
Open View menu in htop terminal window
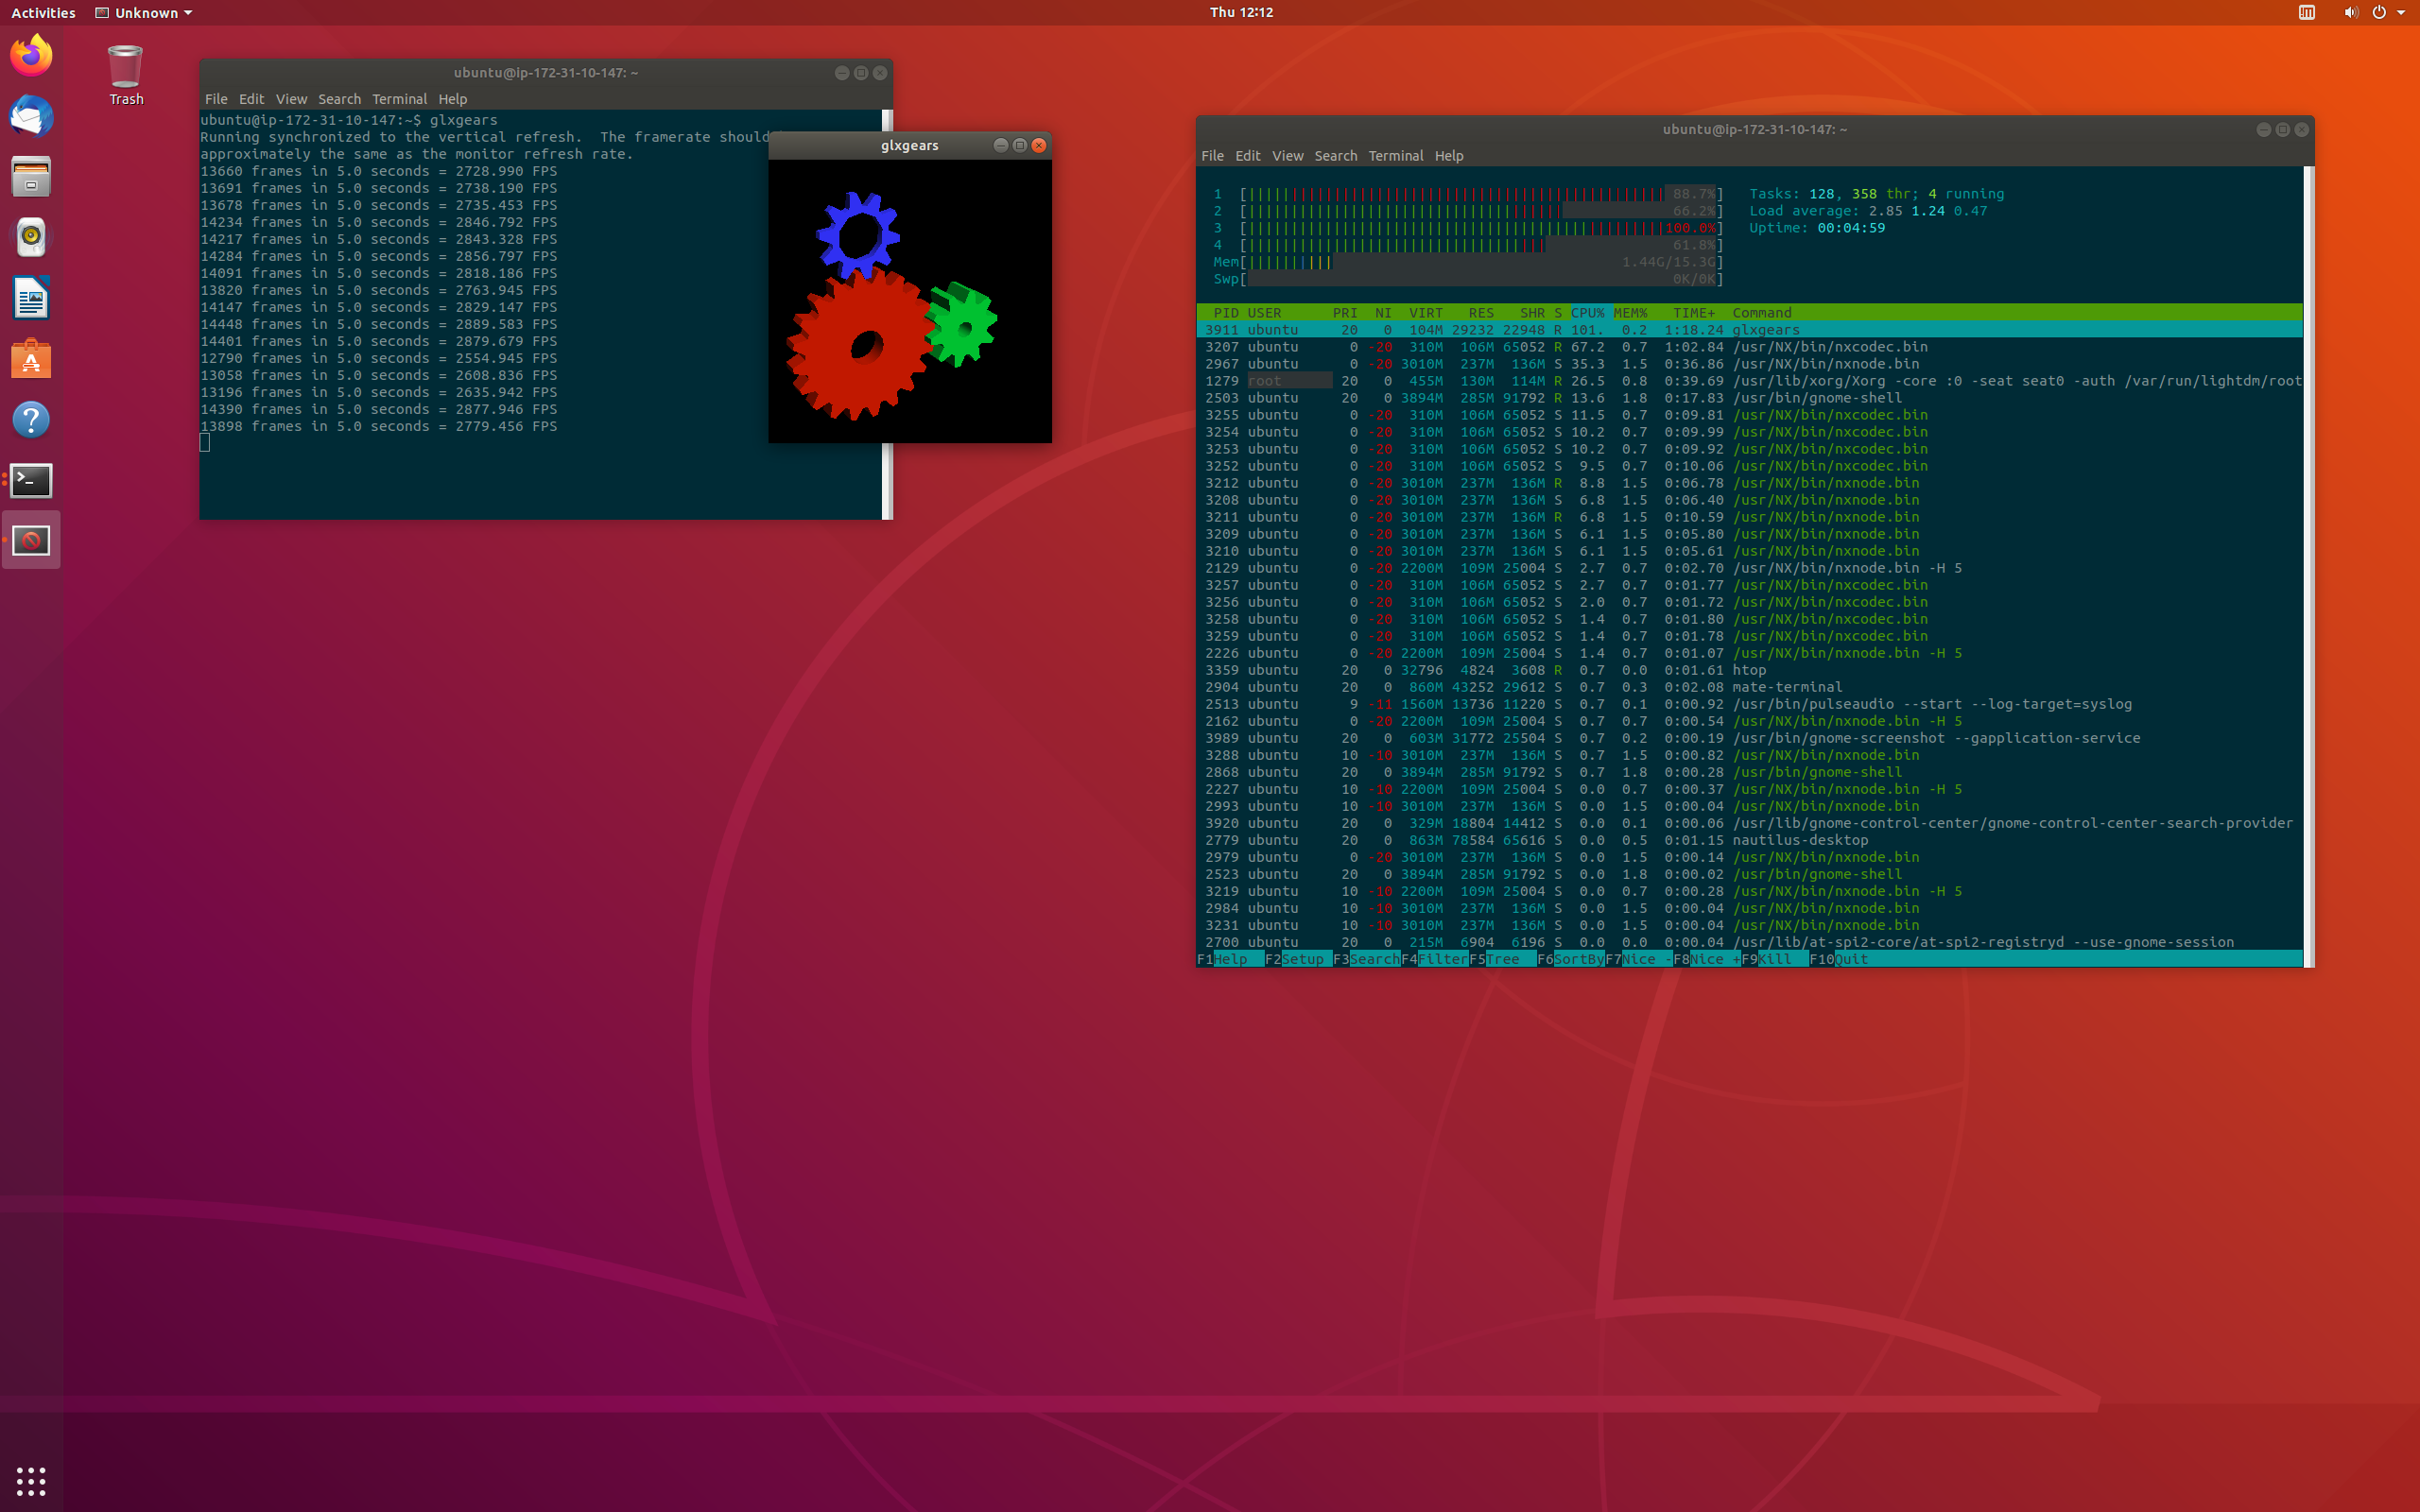(x=1286, y=157)
